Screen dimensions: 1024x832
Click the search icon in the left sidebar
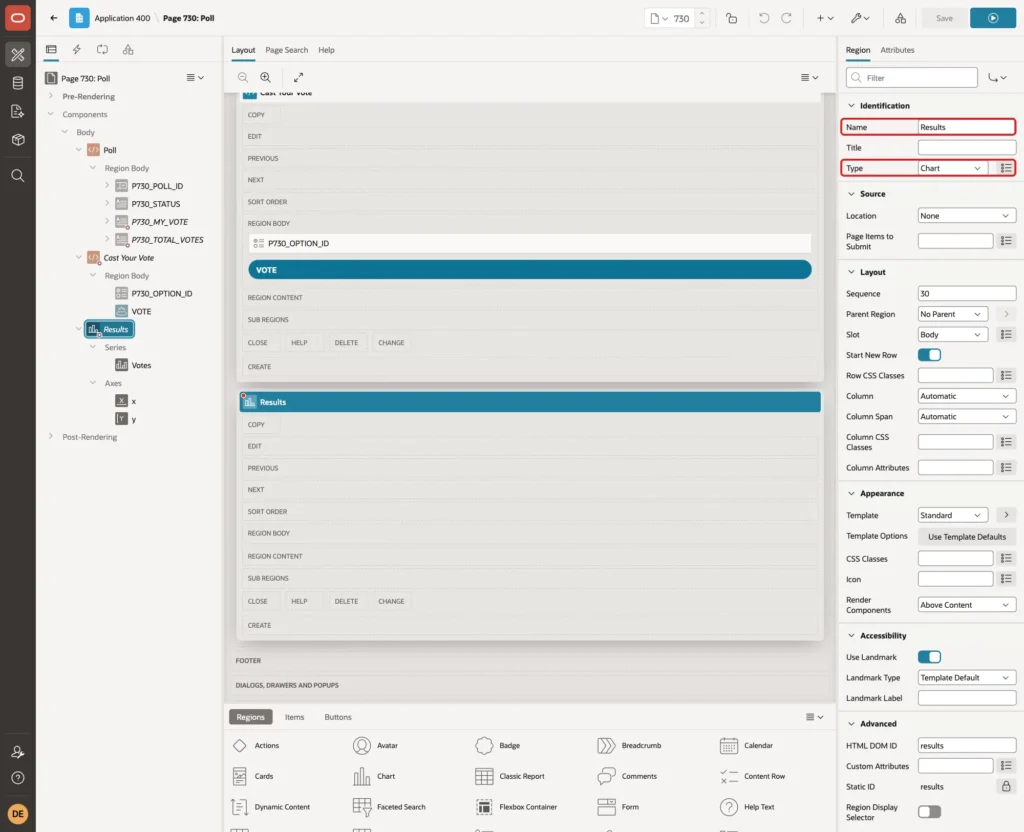18,176
